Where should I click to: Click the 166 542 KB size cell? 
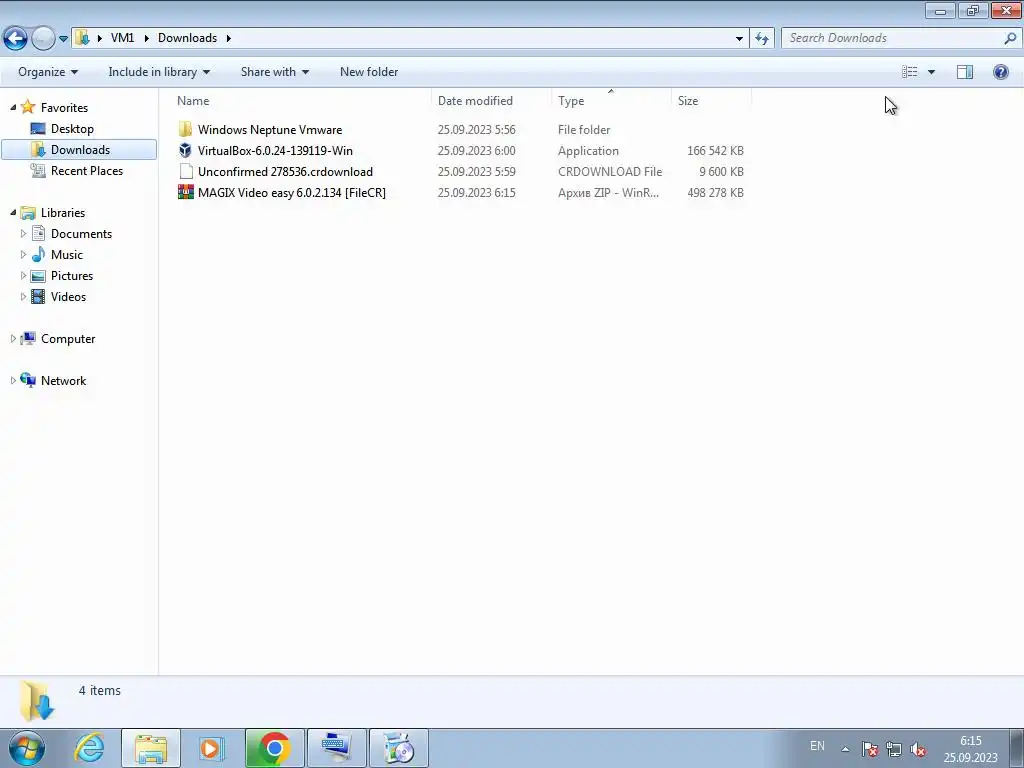[x=715, y=150]
